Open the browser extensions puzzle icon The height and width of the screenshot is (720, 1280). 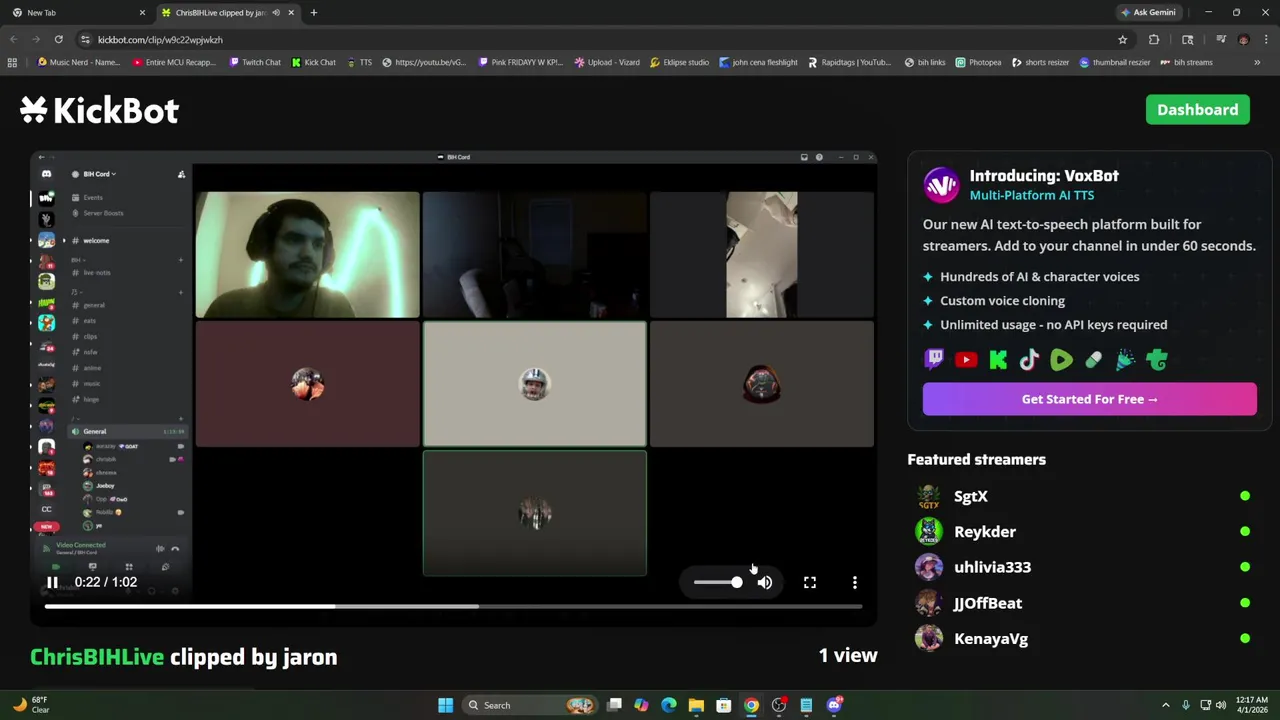tap(1154, 39)
